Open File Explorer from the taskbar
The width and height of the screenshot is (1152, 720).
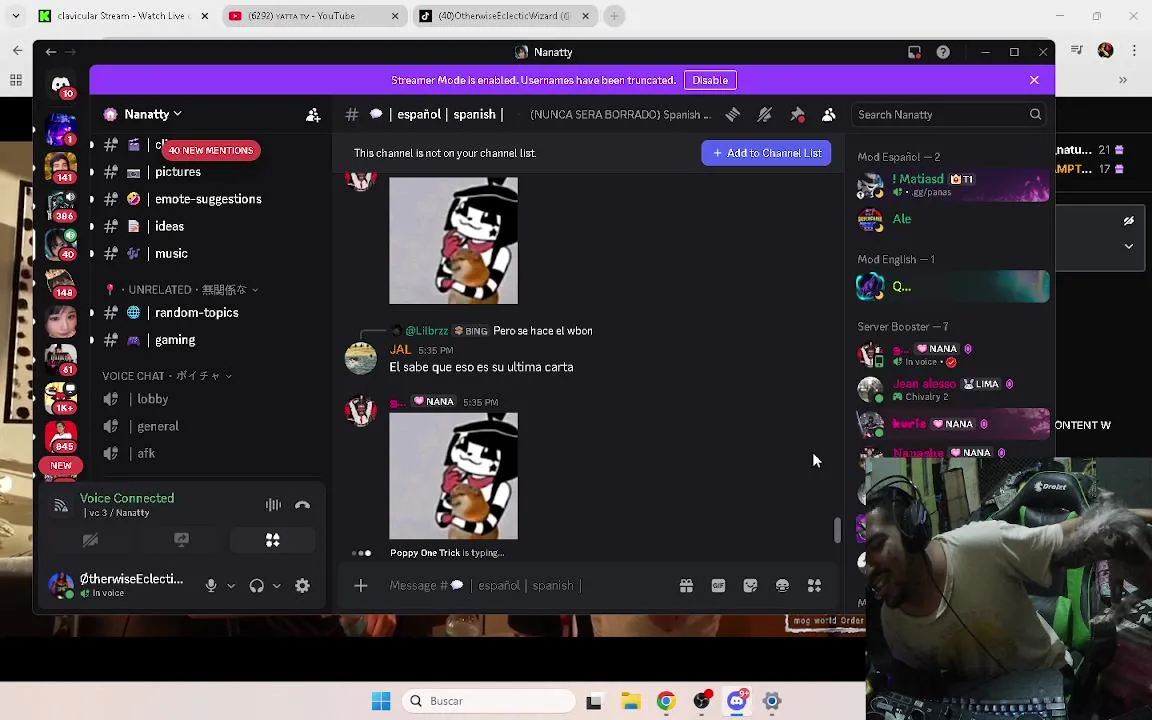(x=630, y=701)
